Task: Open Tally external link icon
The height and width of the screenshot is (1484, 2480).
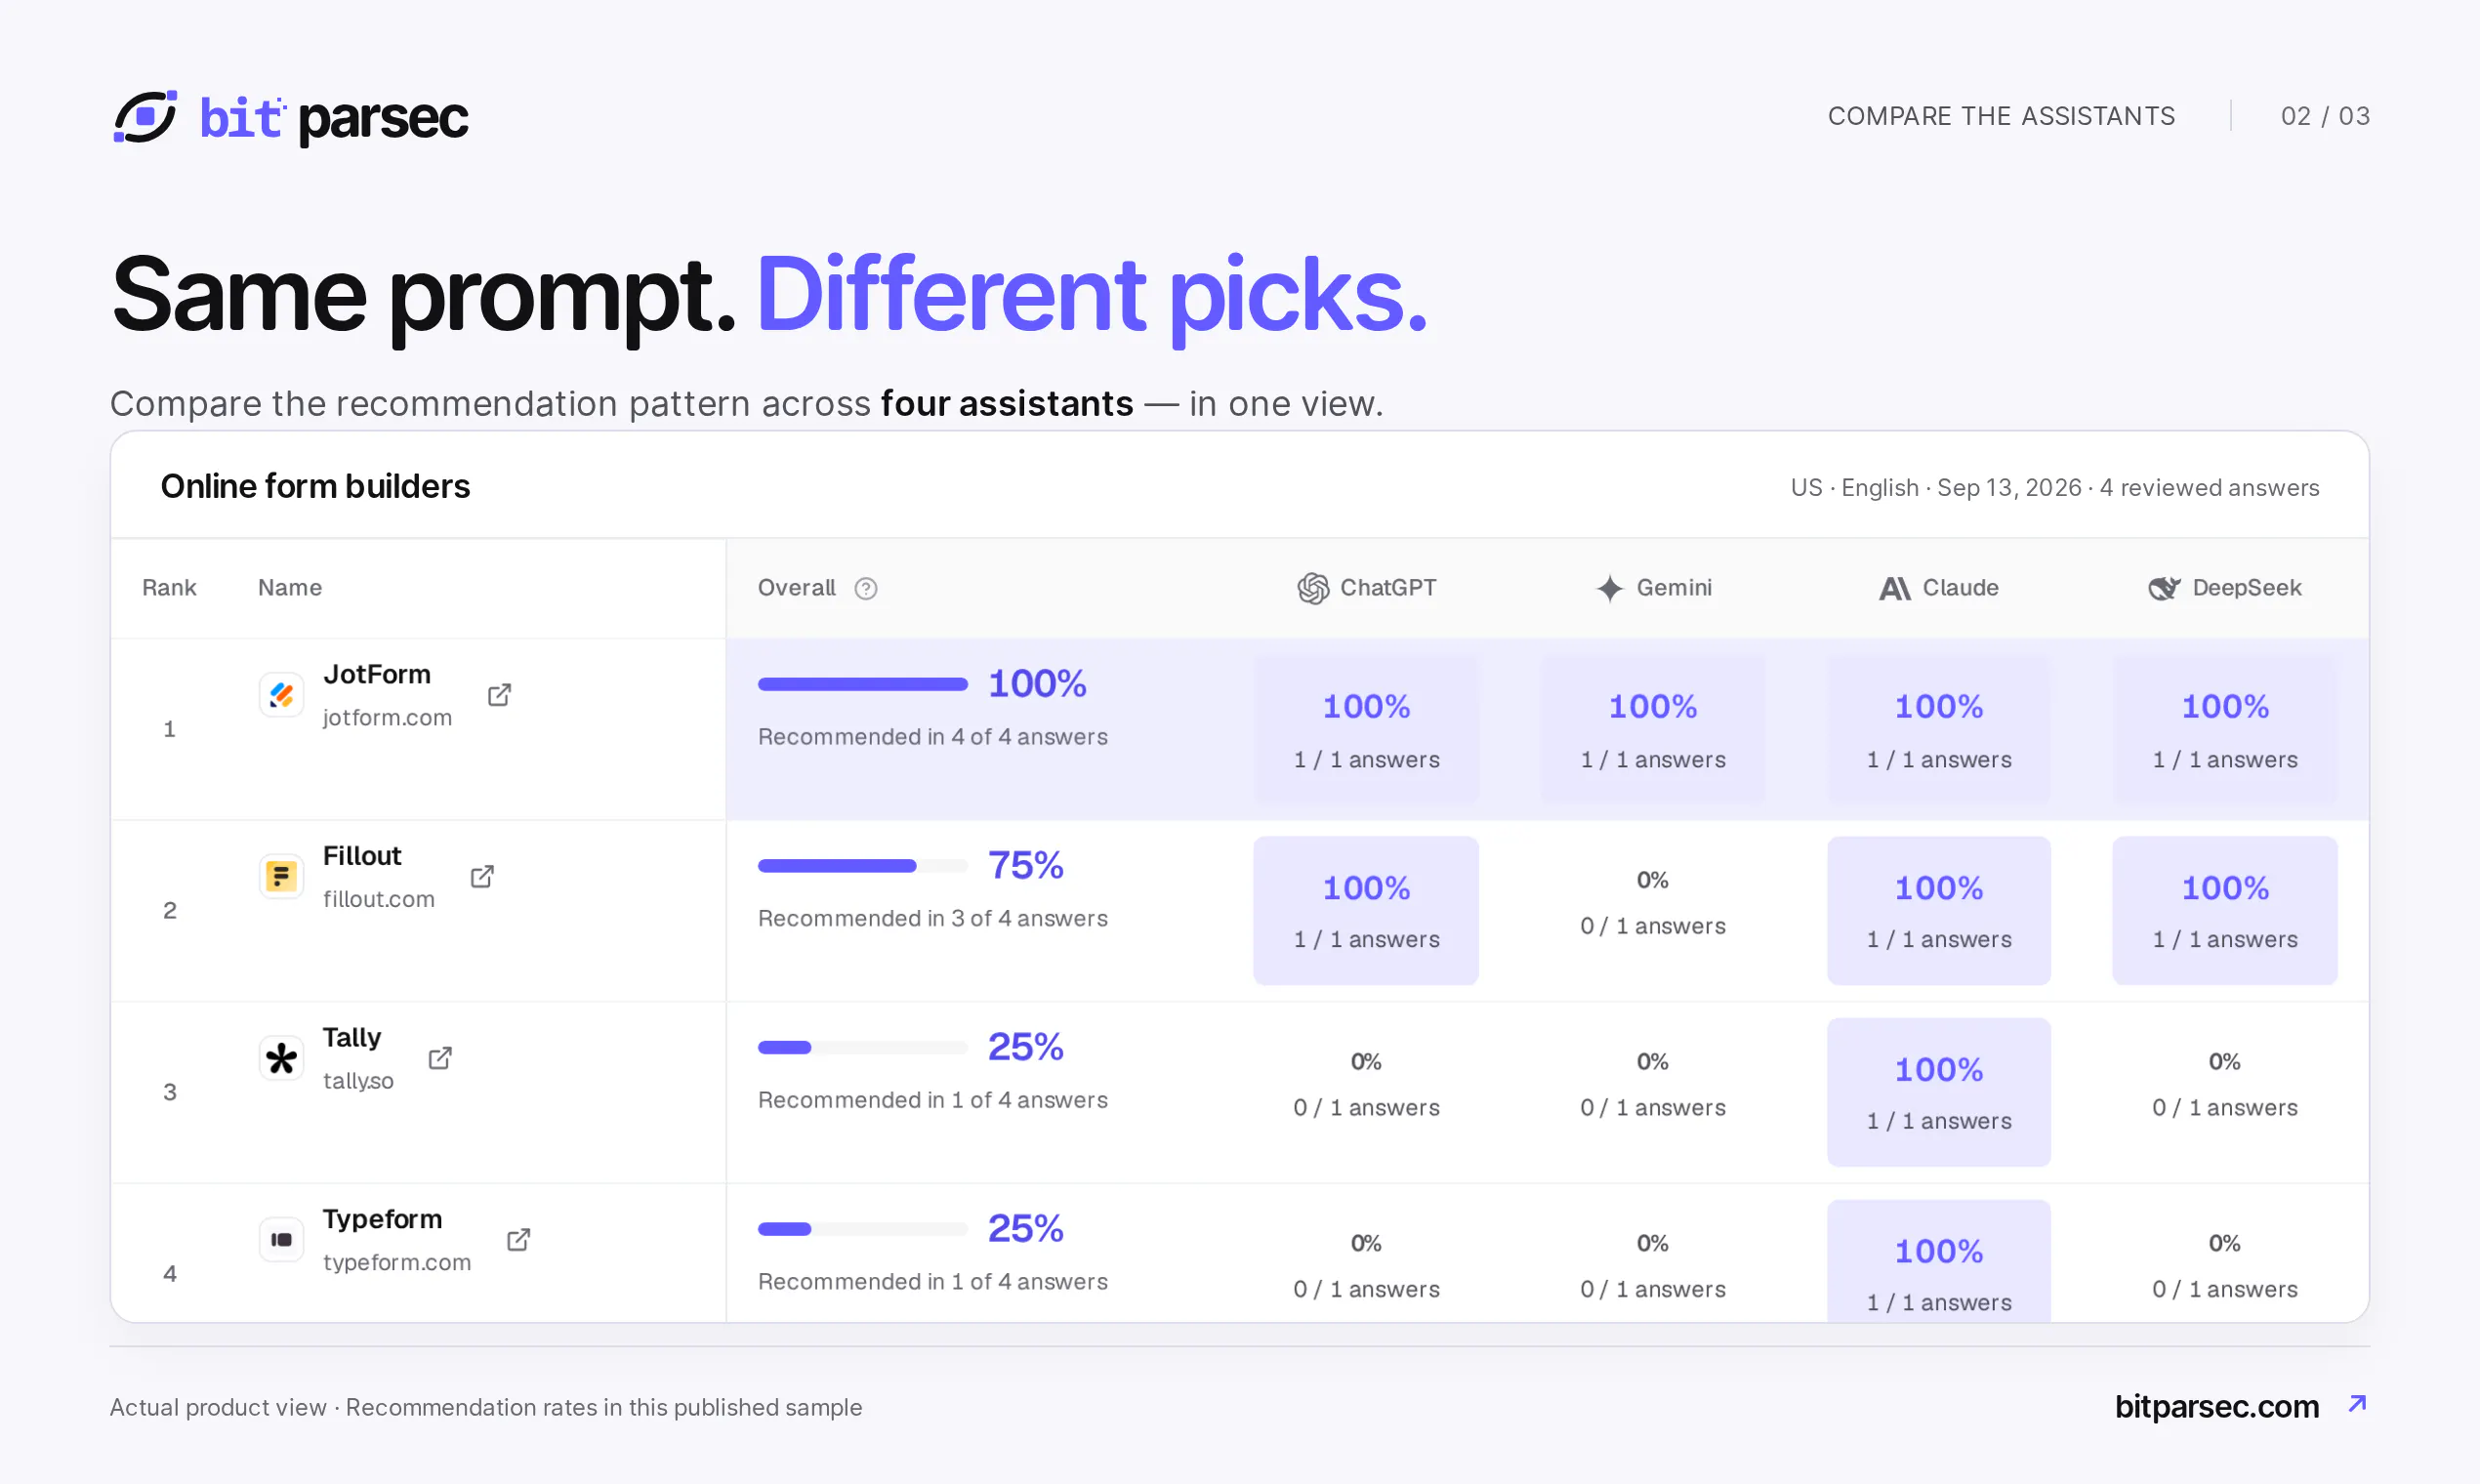Action: (x=440, y=1058)
